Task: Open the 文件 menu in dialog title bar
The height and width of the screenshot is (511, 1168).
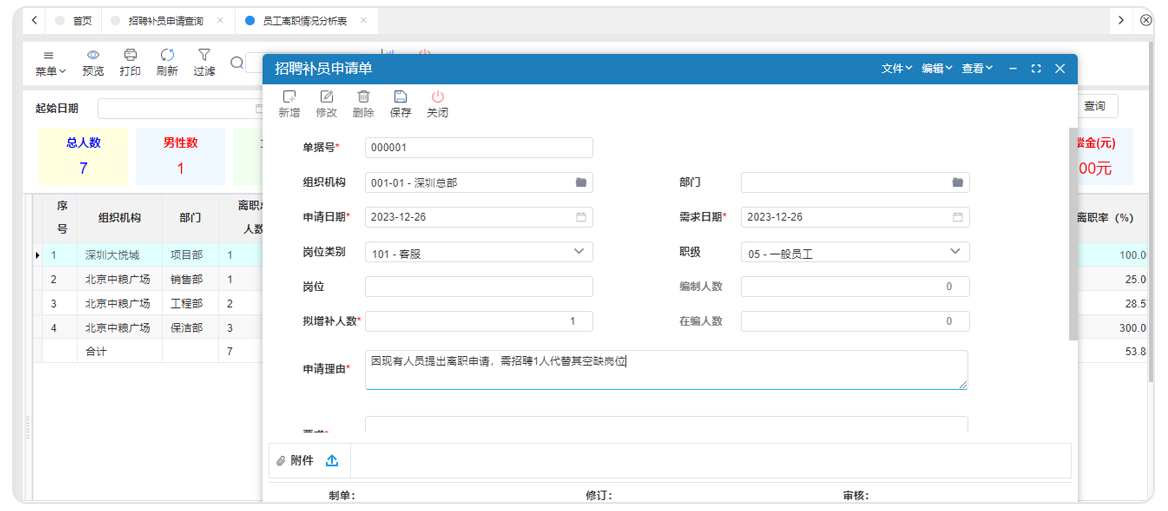Action: tap(896, 69)
